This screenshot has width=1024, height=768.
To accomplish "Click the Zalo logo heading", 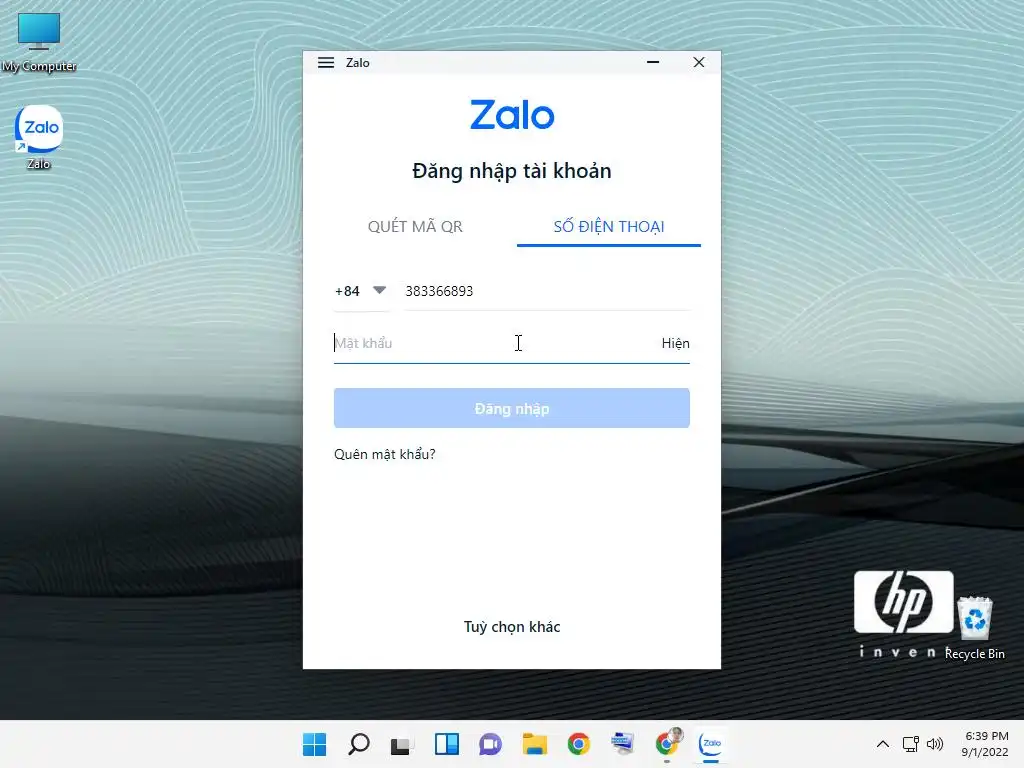I will point(512,115).
